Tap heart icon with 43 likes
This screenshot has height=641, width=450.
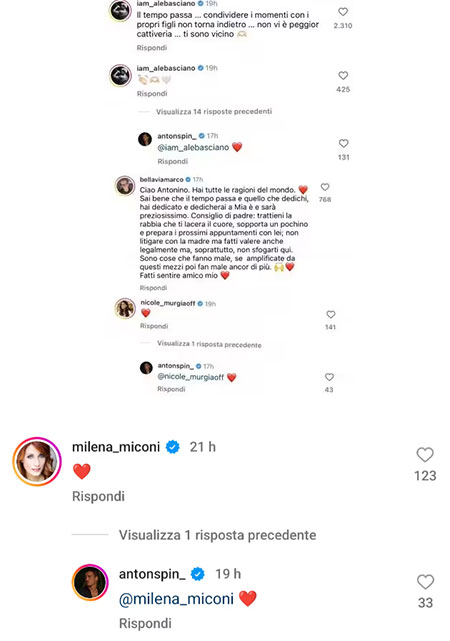click(329, 377)
